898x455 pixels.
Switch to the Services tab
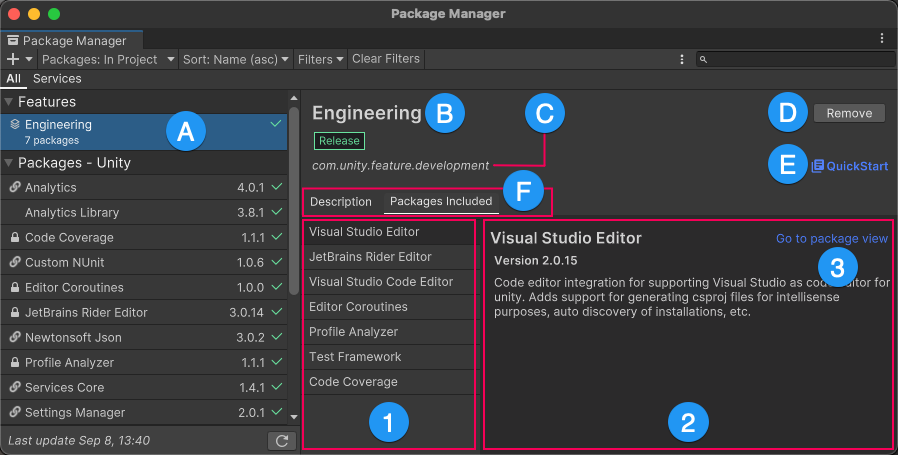(x=57, y=78)
